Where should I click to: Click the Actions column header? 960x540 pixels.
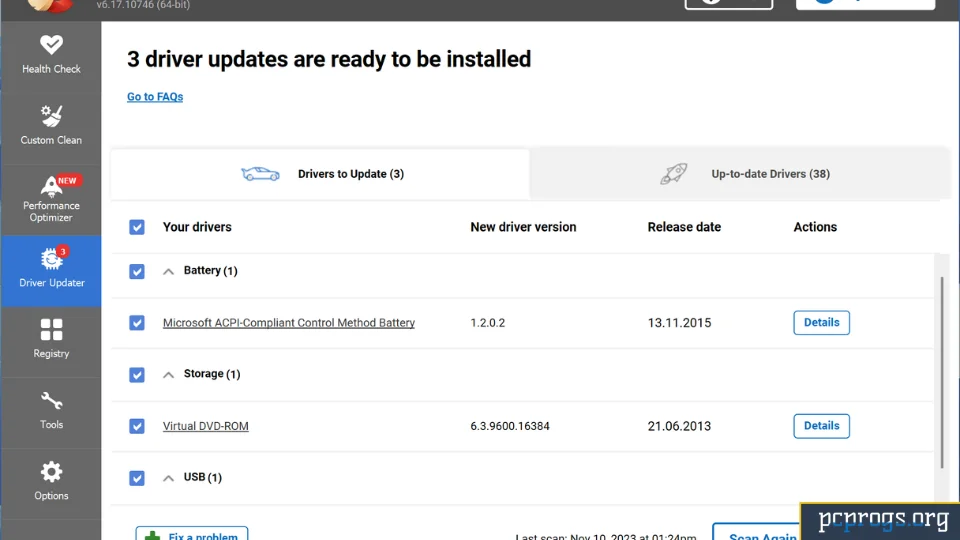[x=815, y=227]
